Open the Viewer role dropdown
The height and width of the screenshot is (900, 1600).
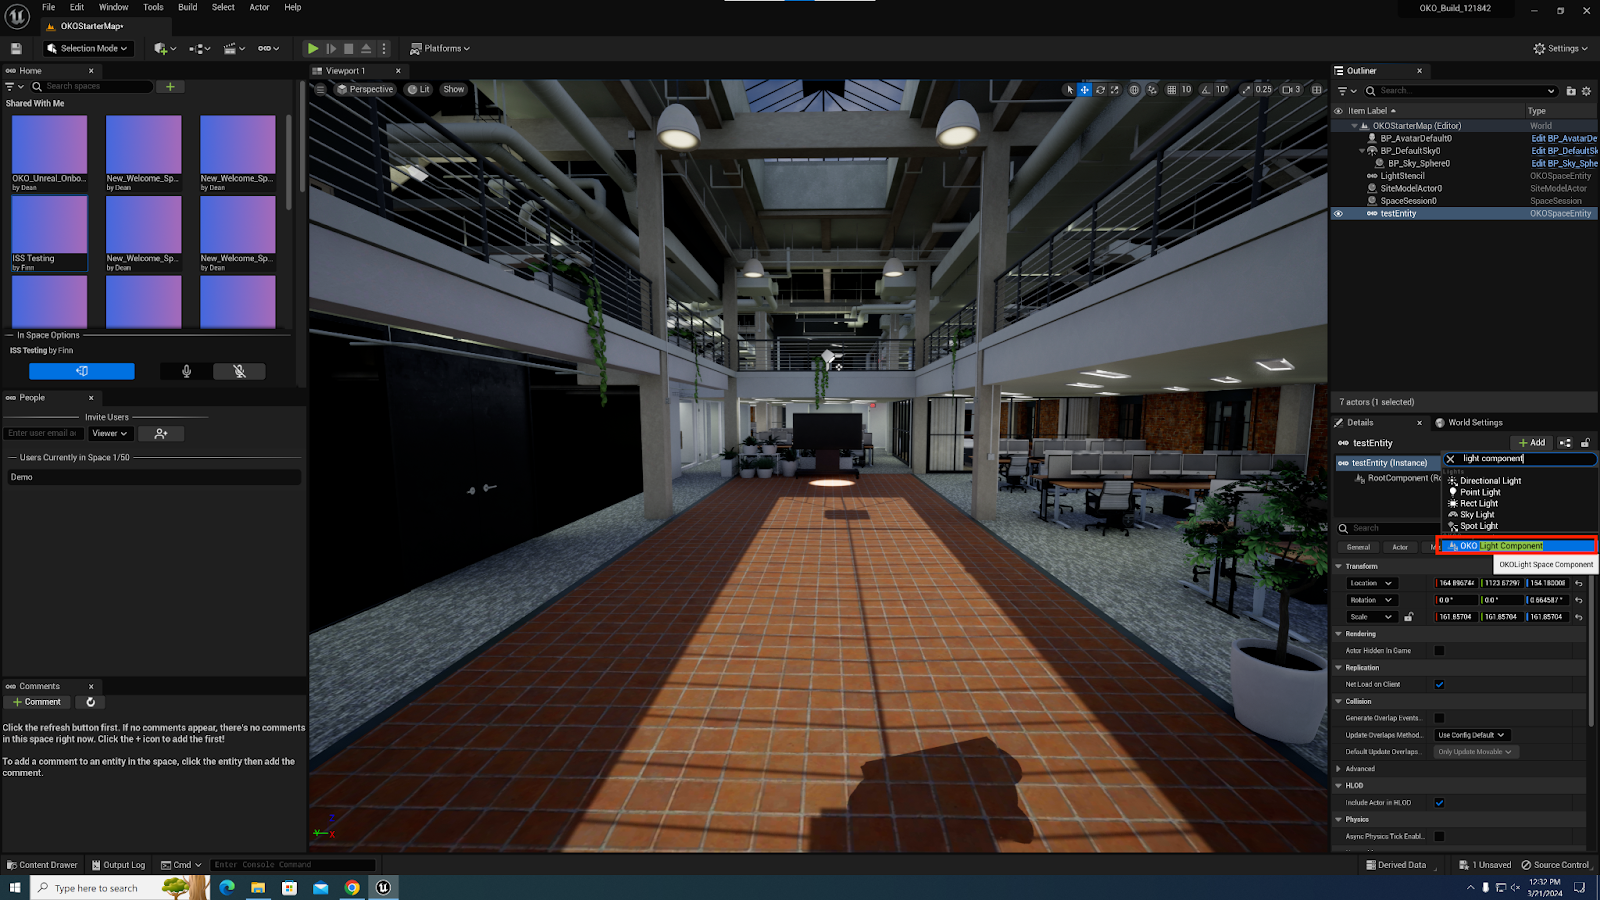coord(110,433)
